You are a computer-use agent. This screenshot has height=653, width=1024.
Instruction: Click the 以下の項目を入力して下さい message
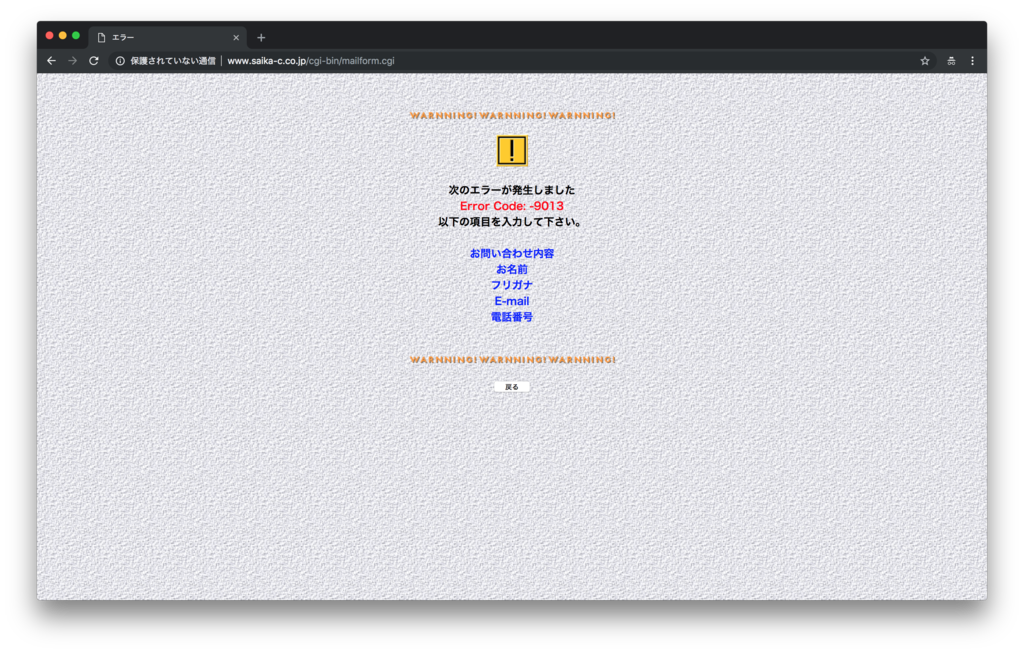tap(510, 222)
